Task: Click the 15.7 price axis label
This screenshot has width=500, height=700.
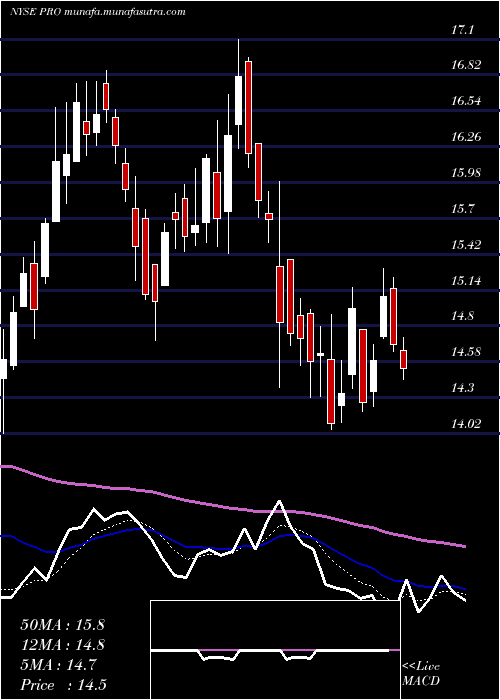Action: pos(463,208)
